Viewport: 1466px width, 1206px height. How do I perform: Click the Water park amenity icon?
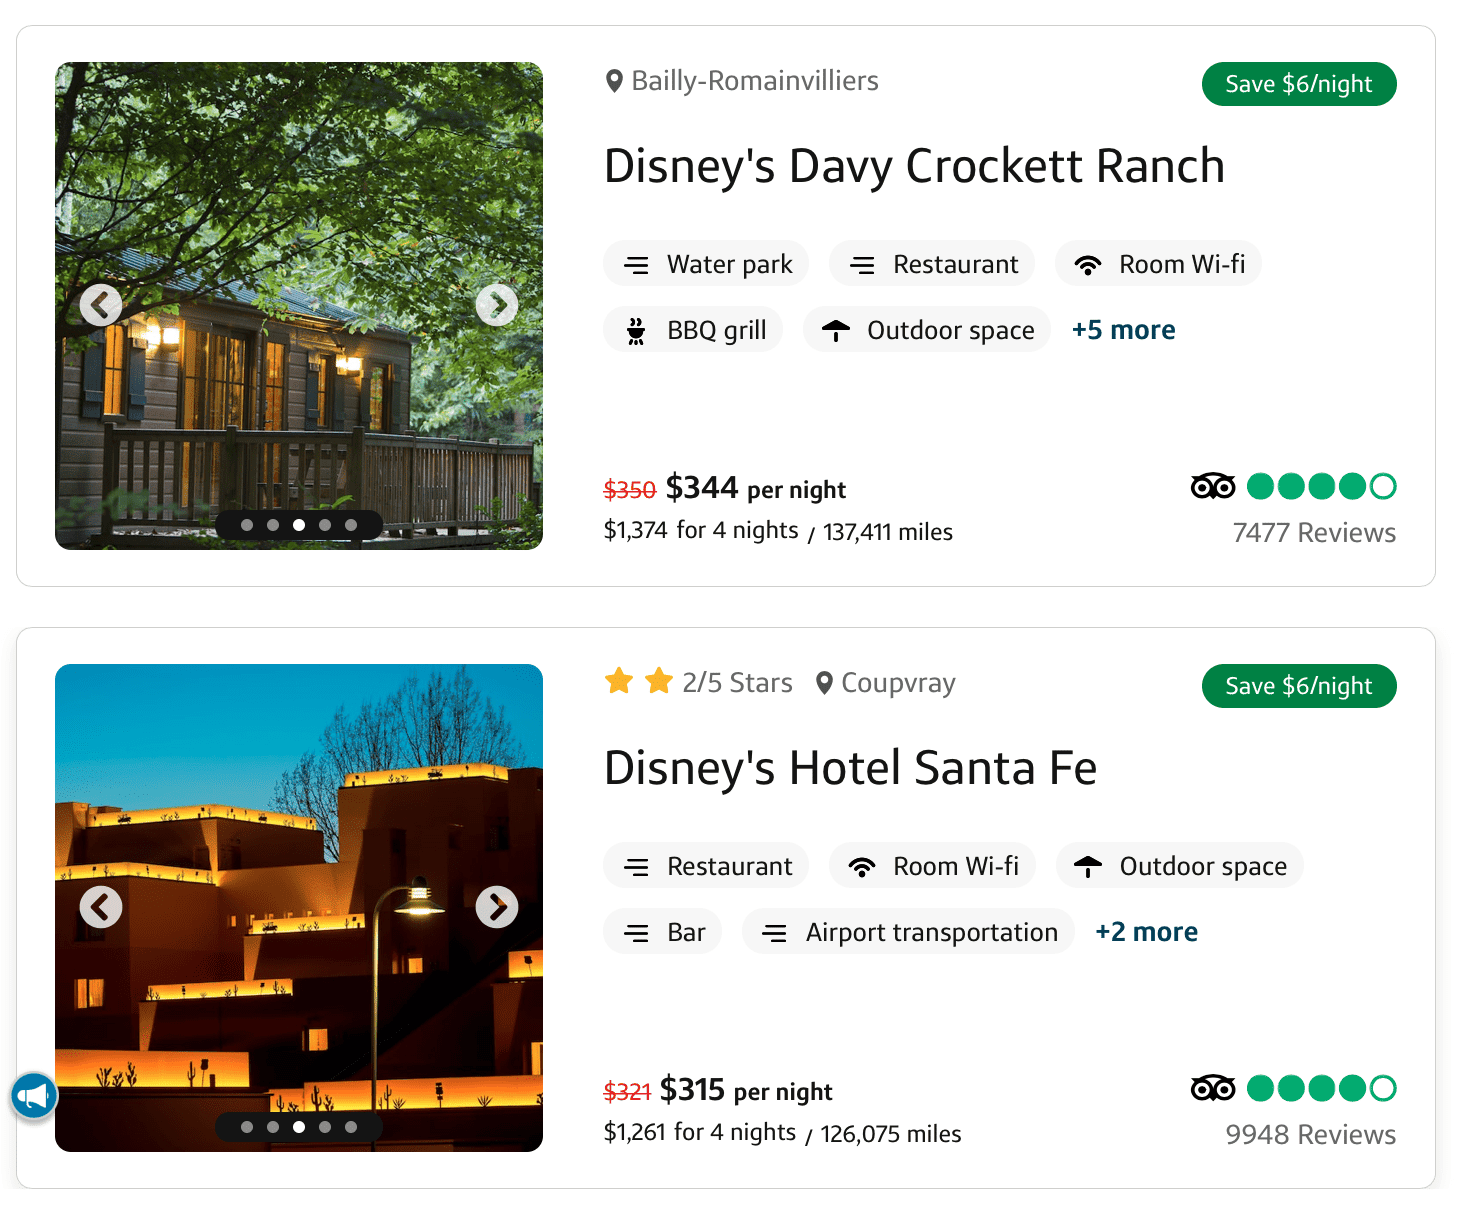(x=637, y=264)
